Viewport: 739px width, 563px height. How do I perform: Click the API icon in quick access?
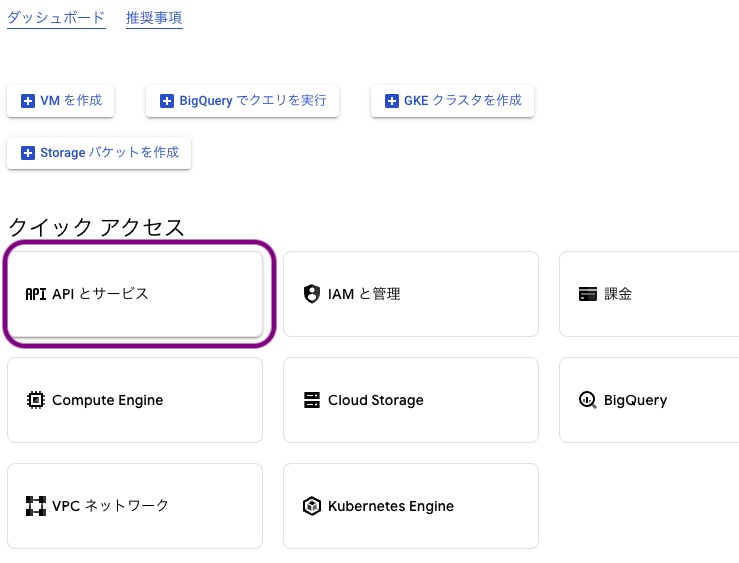36,294
